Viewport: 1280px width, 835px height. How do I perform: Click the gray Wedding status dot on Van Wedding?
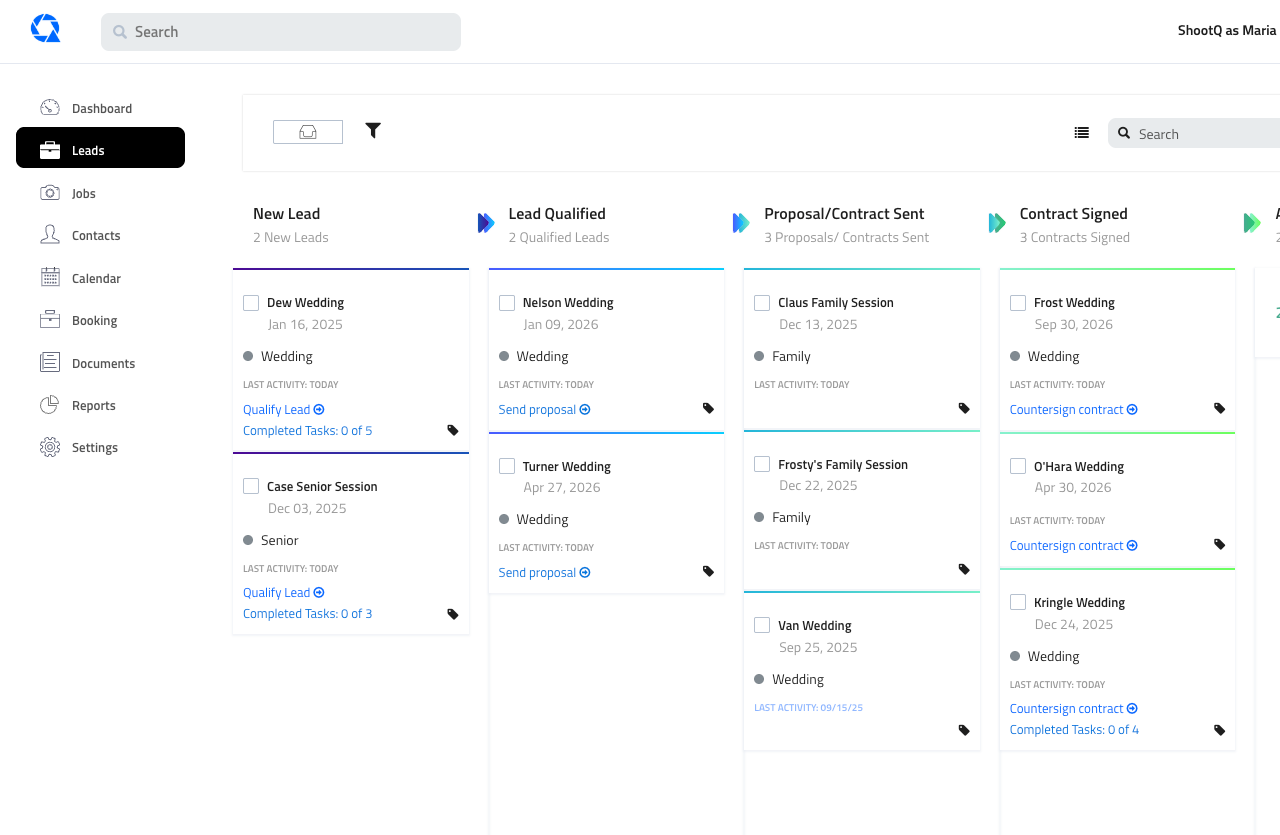760,679
